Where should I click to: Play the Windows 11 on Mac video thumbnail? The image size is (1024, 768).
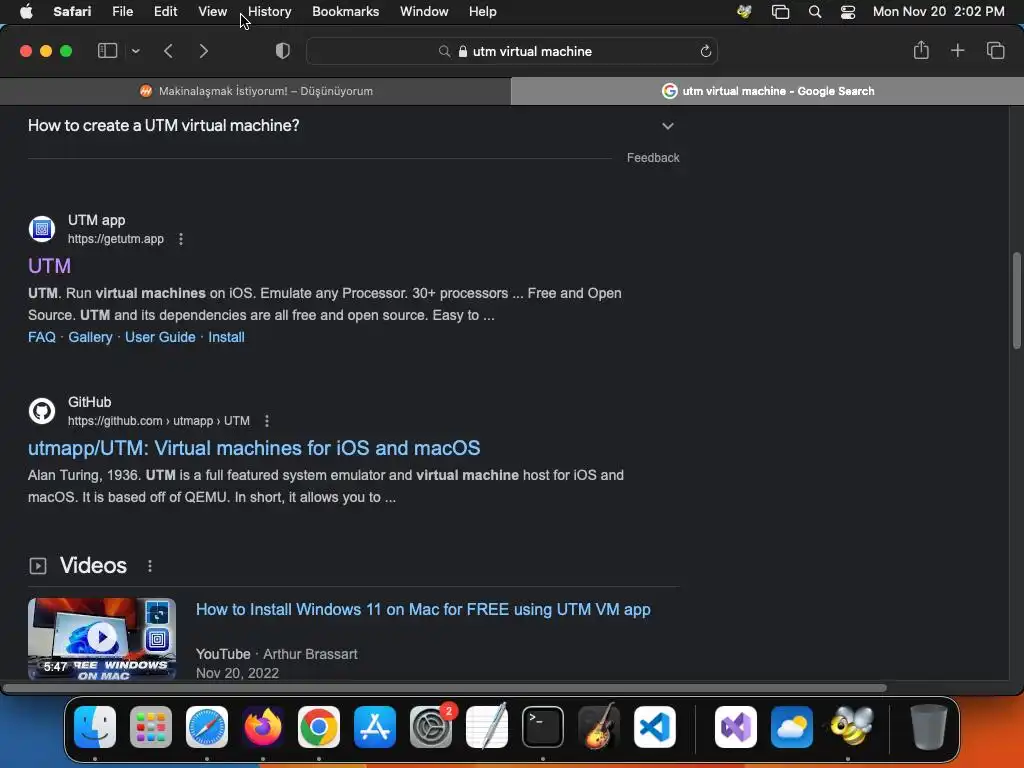(102, 639)
